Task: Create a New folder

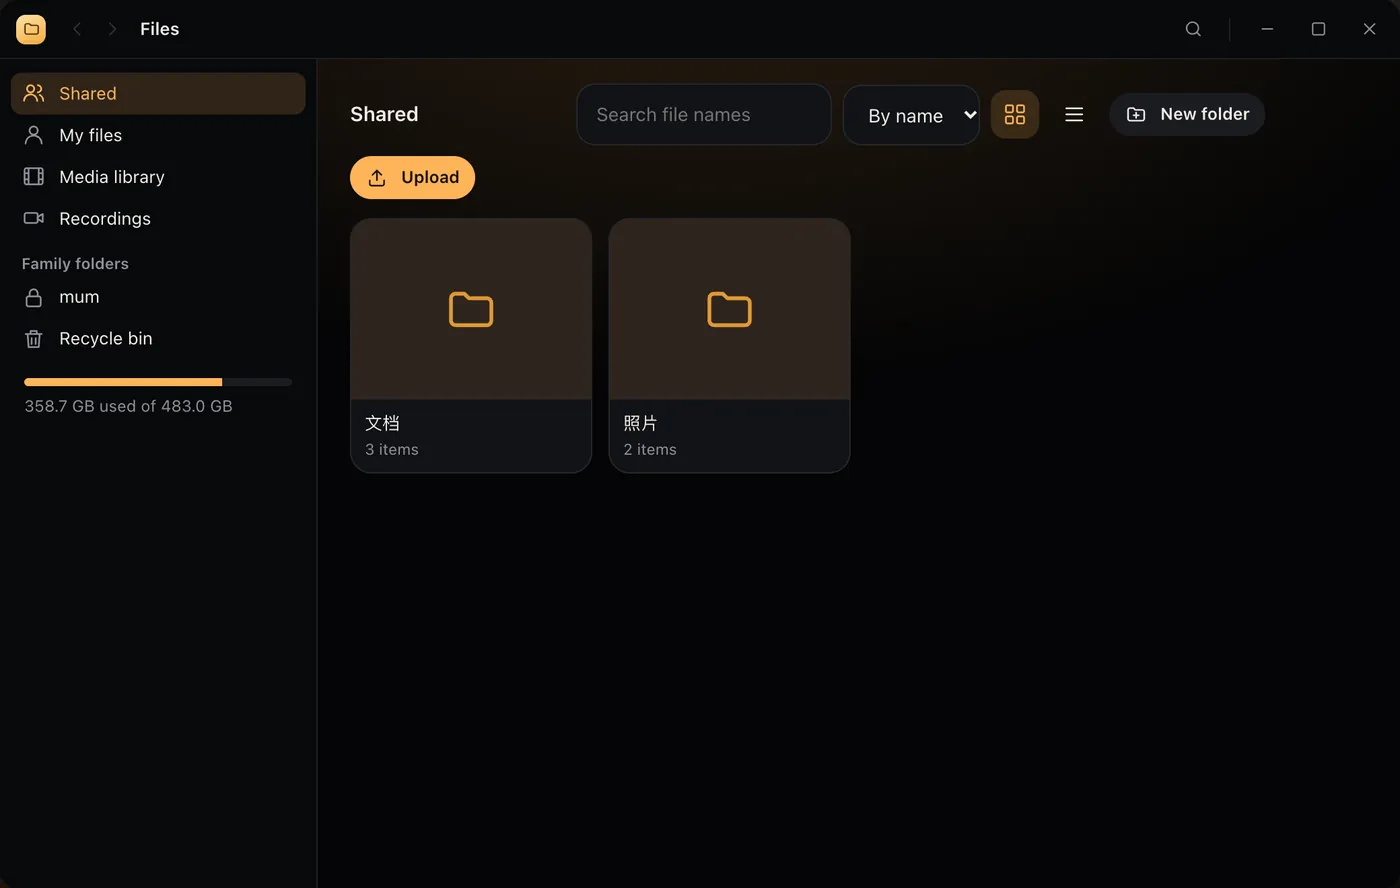Action: click(x=1187, y=114)
